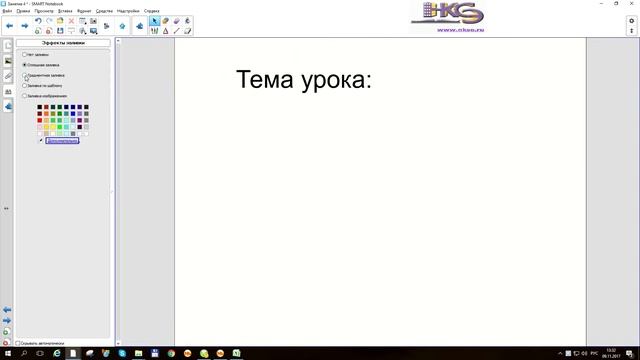Open the View menu
640x360 pixels.
coord(44,11)
